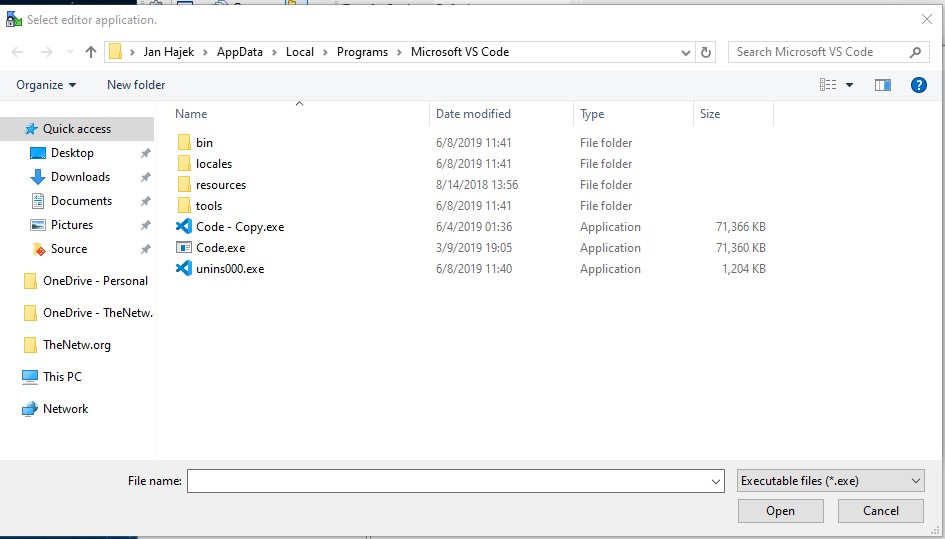The width and height of the screenshot is (945, 539).
Task: Expand the address bar path dropdown
Action: click(685, 52)
